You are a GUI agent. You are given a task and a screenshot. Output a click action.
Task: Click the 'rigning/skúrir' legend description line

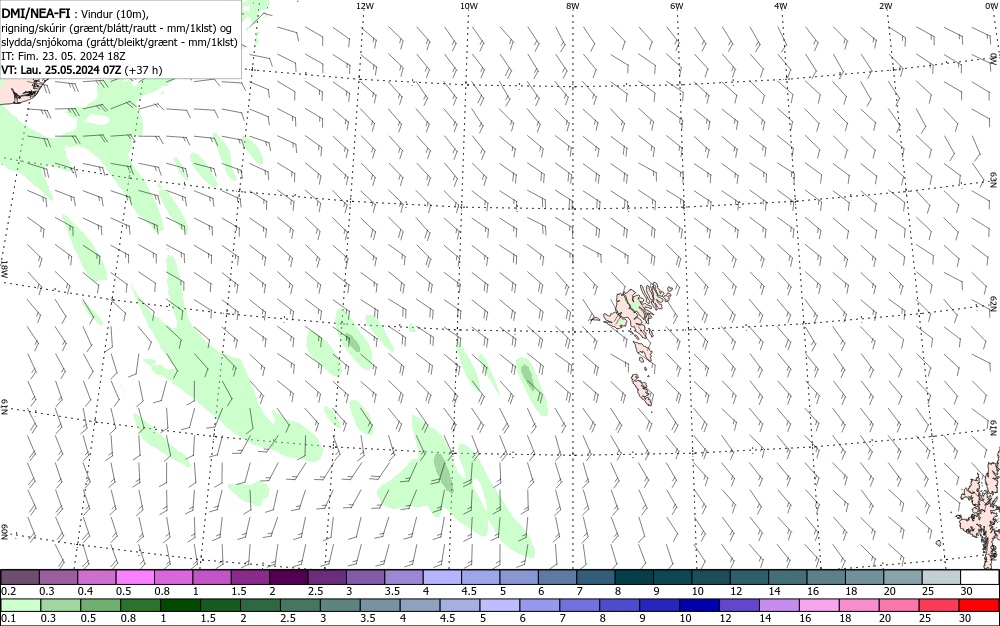click(117, 29)
